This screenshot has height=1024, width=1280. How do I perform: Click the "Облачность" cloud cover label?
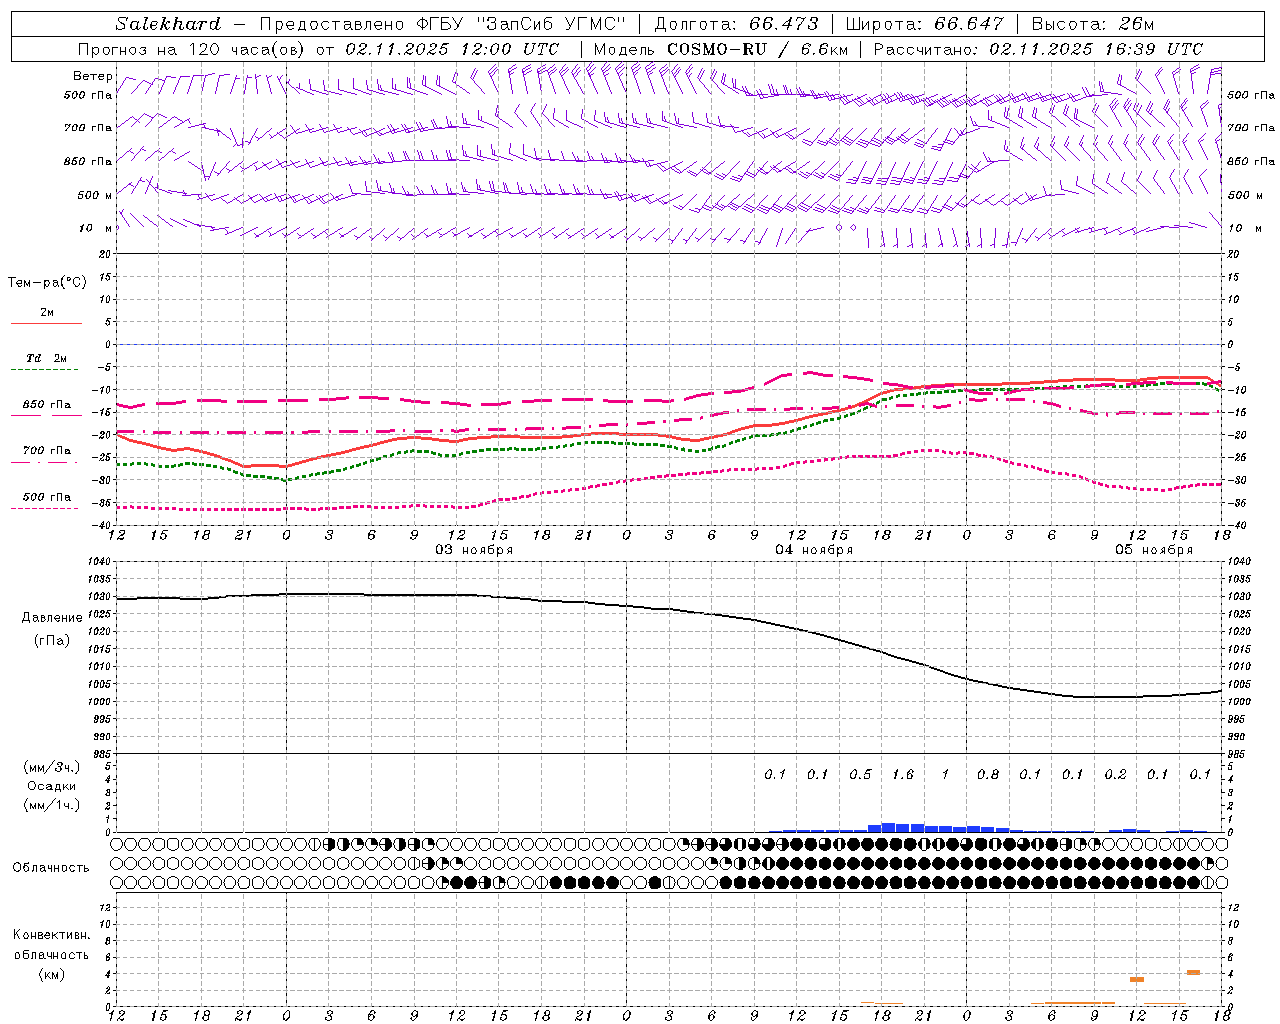[51, 867]
